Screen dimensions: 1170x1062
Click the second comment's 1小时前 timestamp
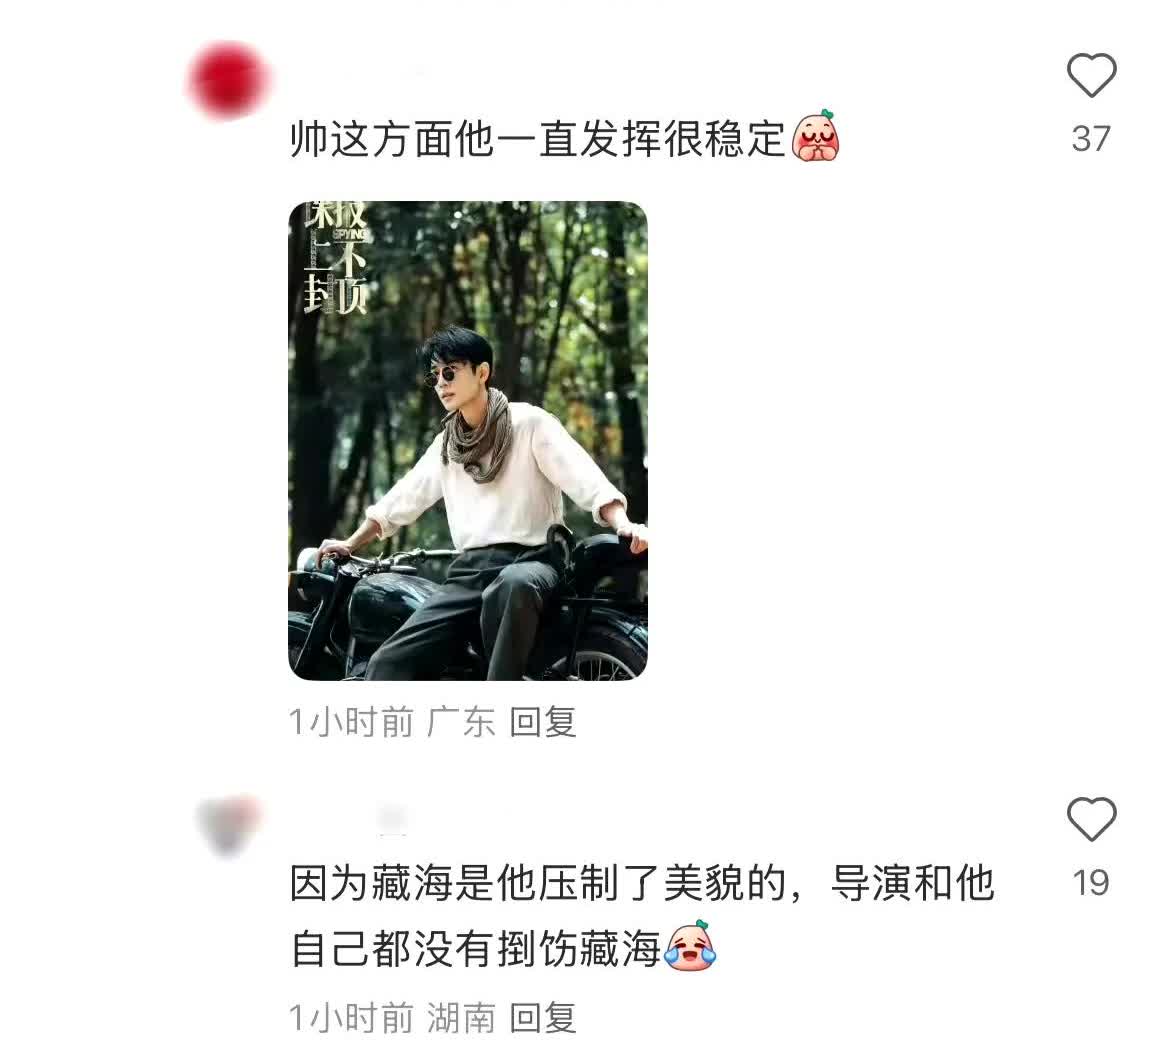pyautogui.click(x=351, y=1017)
